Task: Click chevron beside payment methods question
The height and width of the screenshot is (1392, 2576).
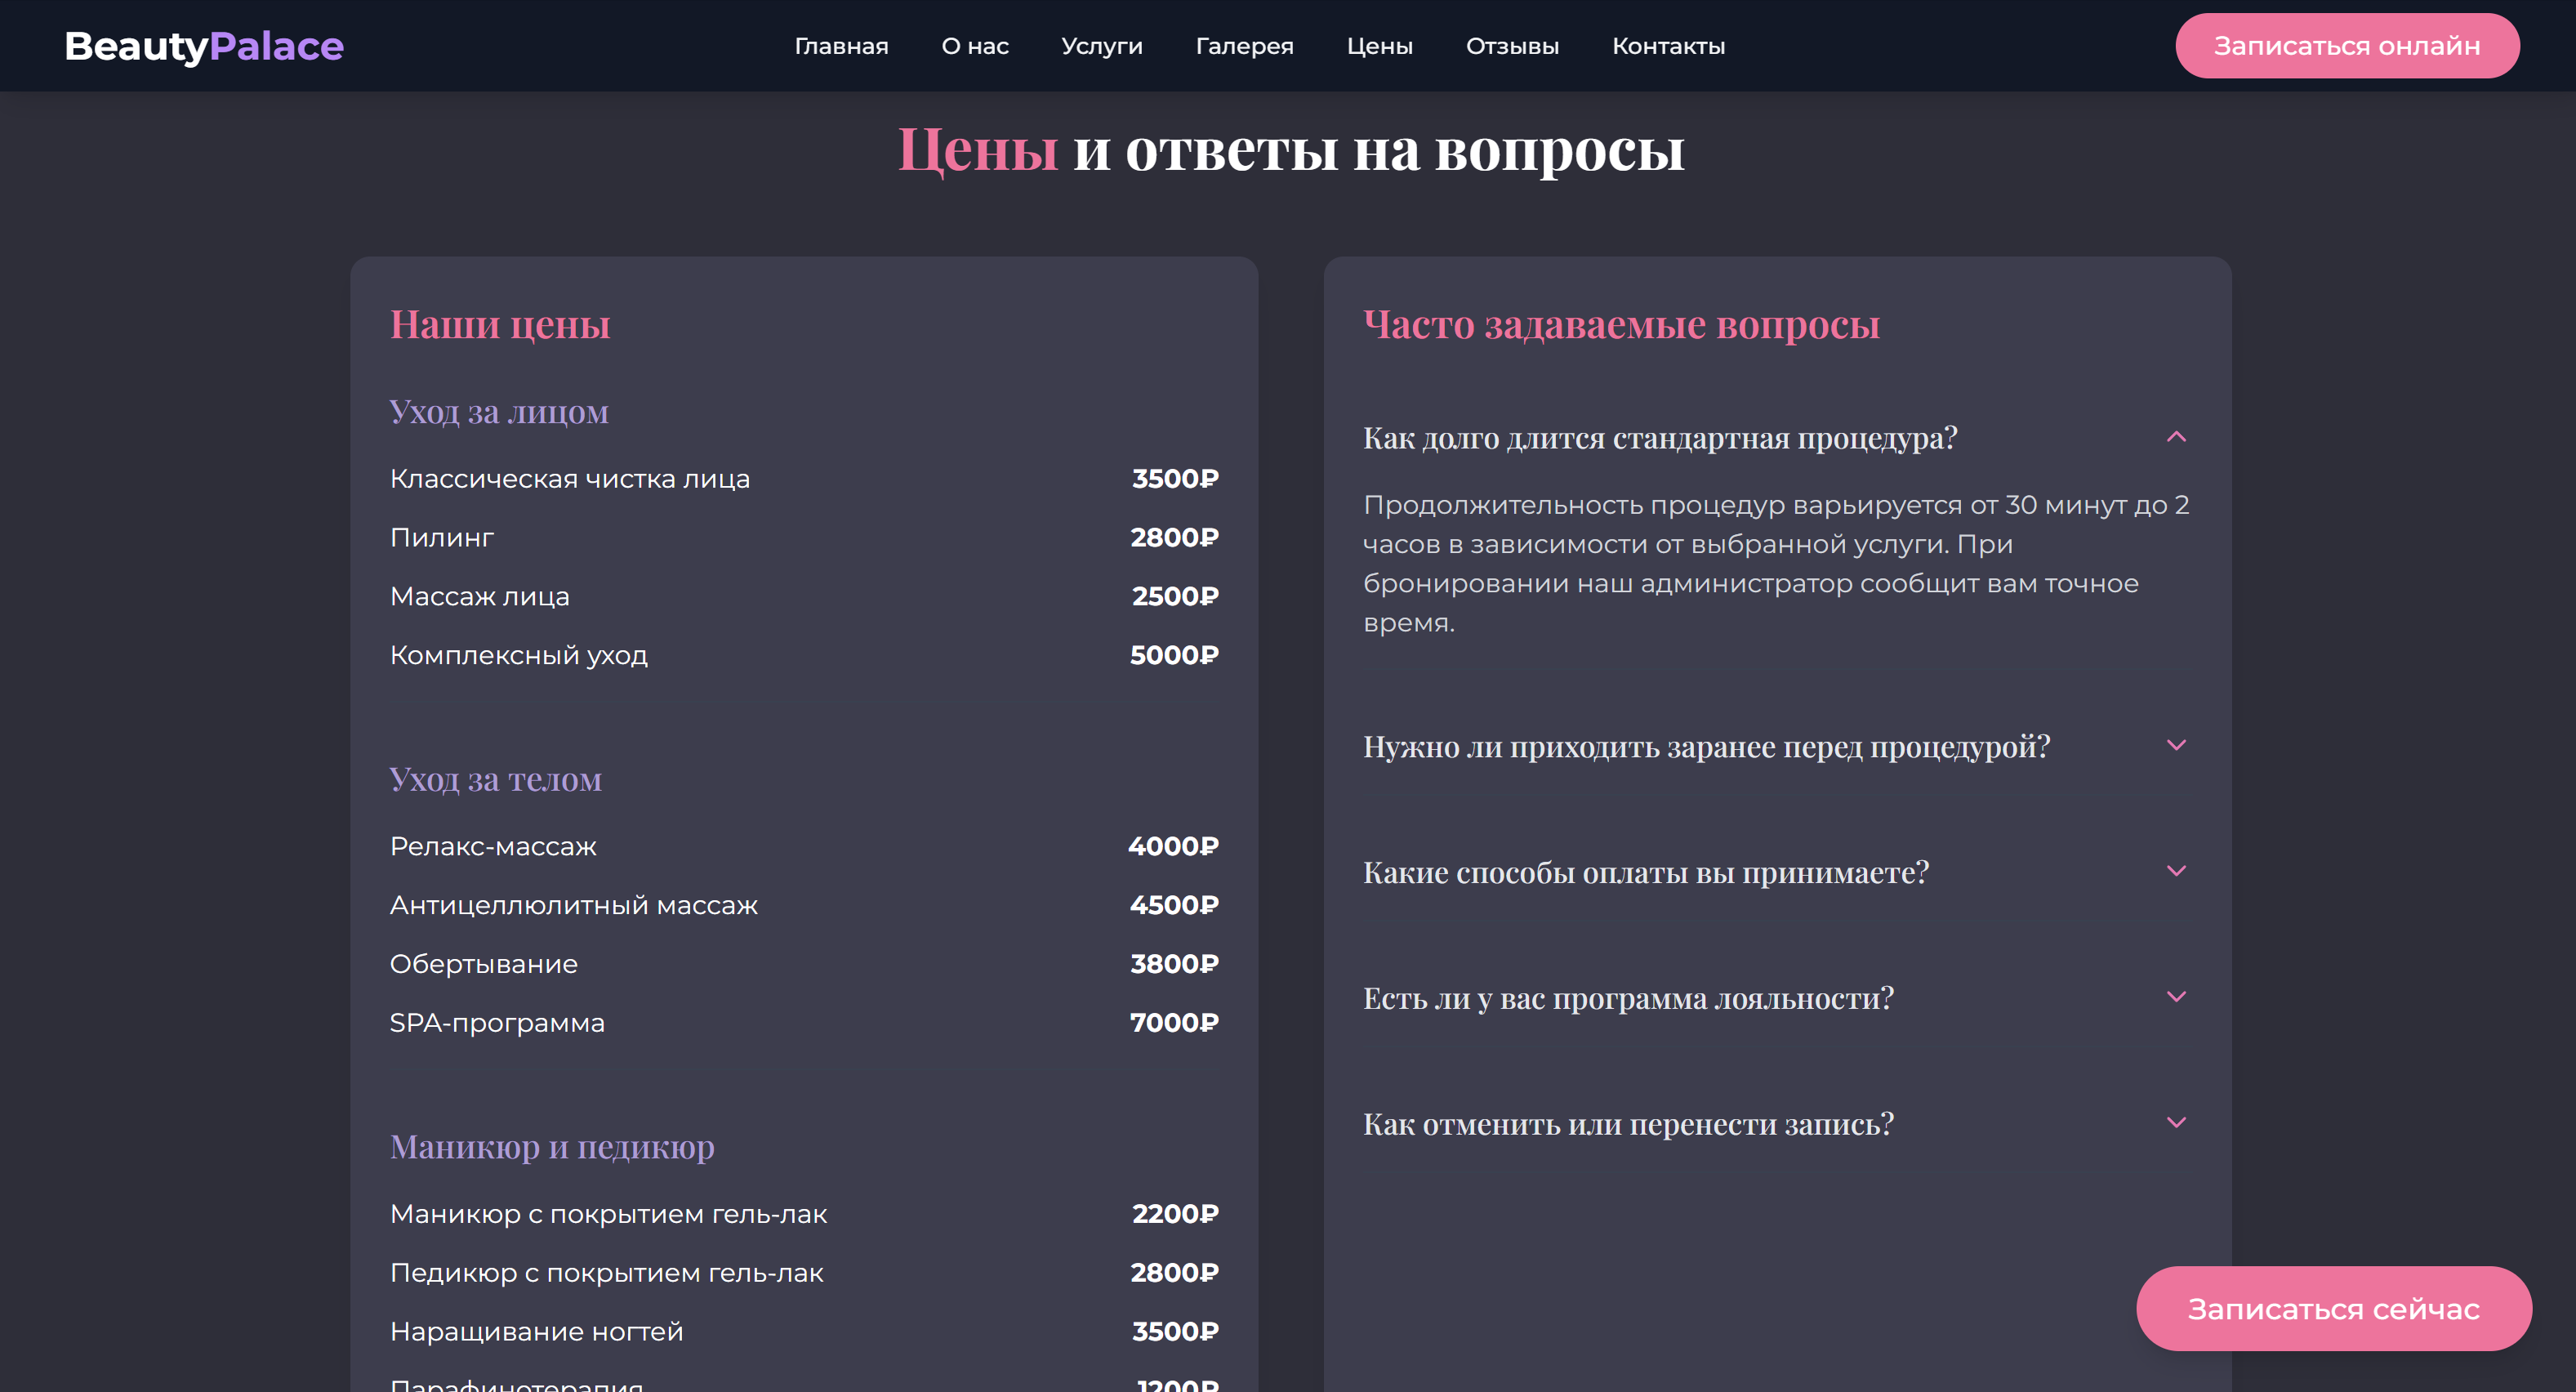Action: [2176, 871]
